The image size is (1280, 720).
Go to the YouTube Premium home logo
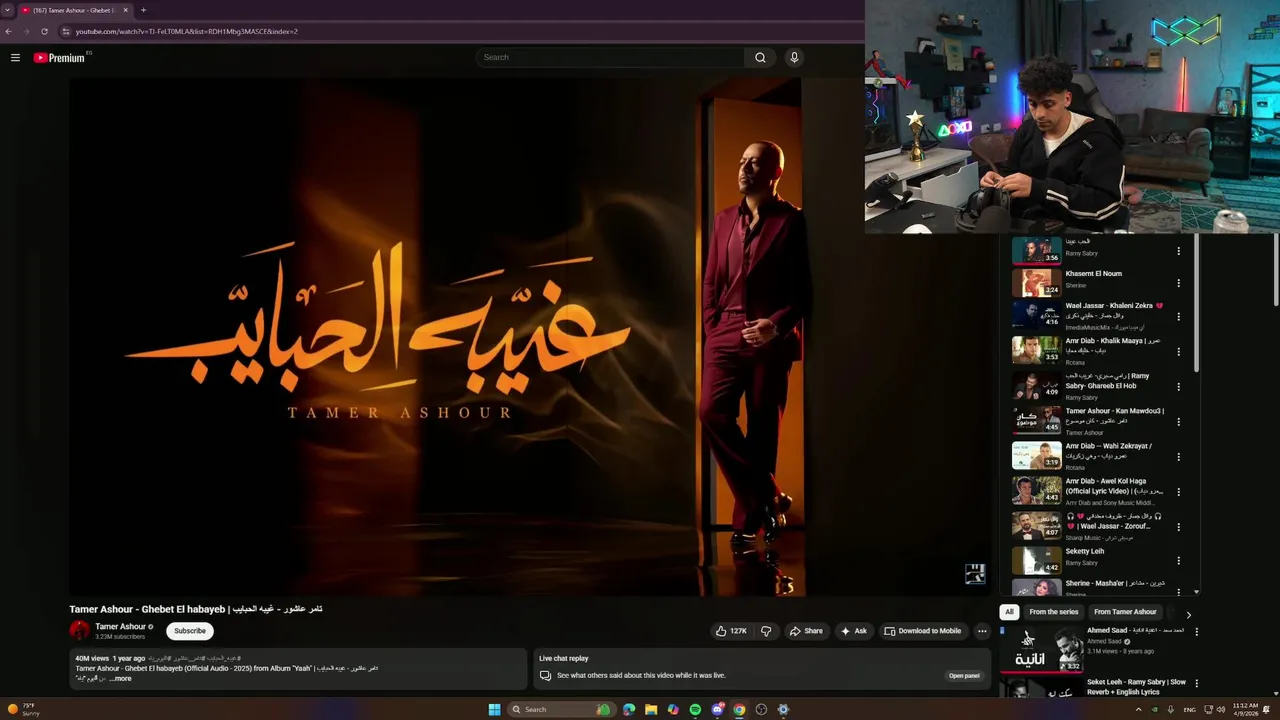[x=60, y=58]
